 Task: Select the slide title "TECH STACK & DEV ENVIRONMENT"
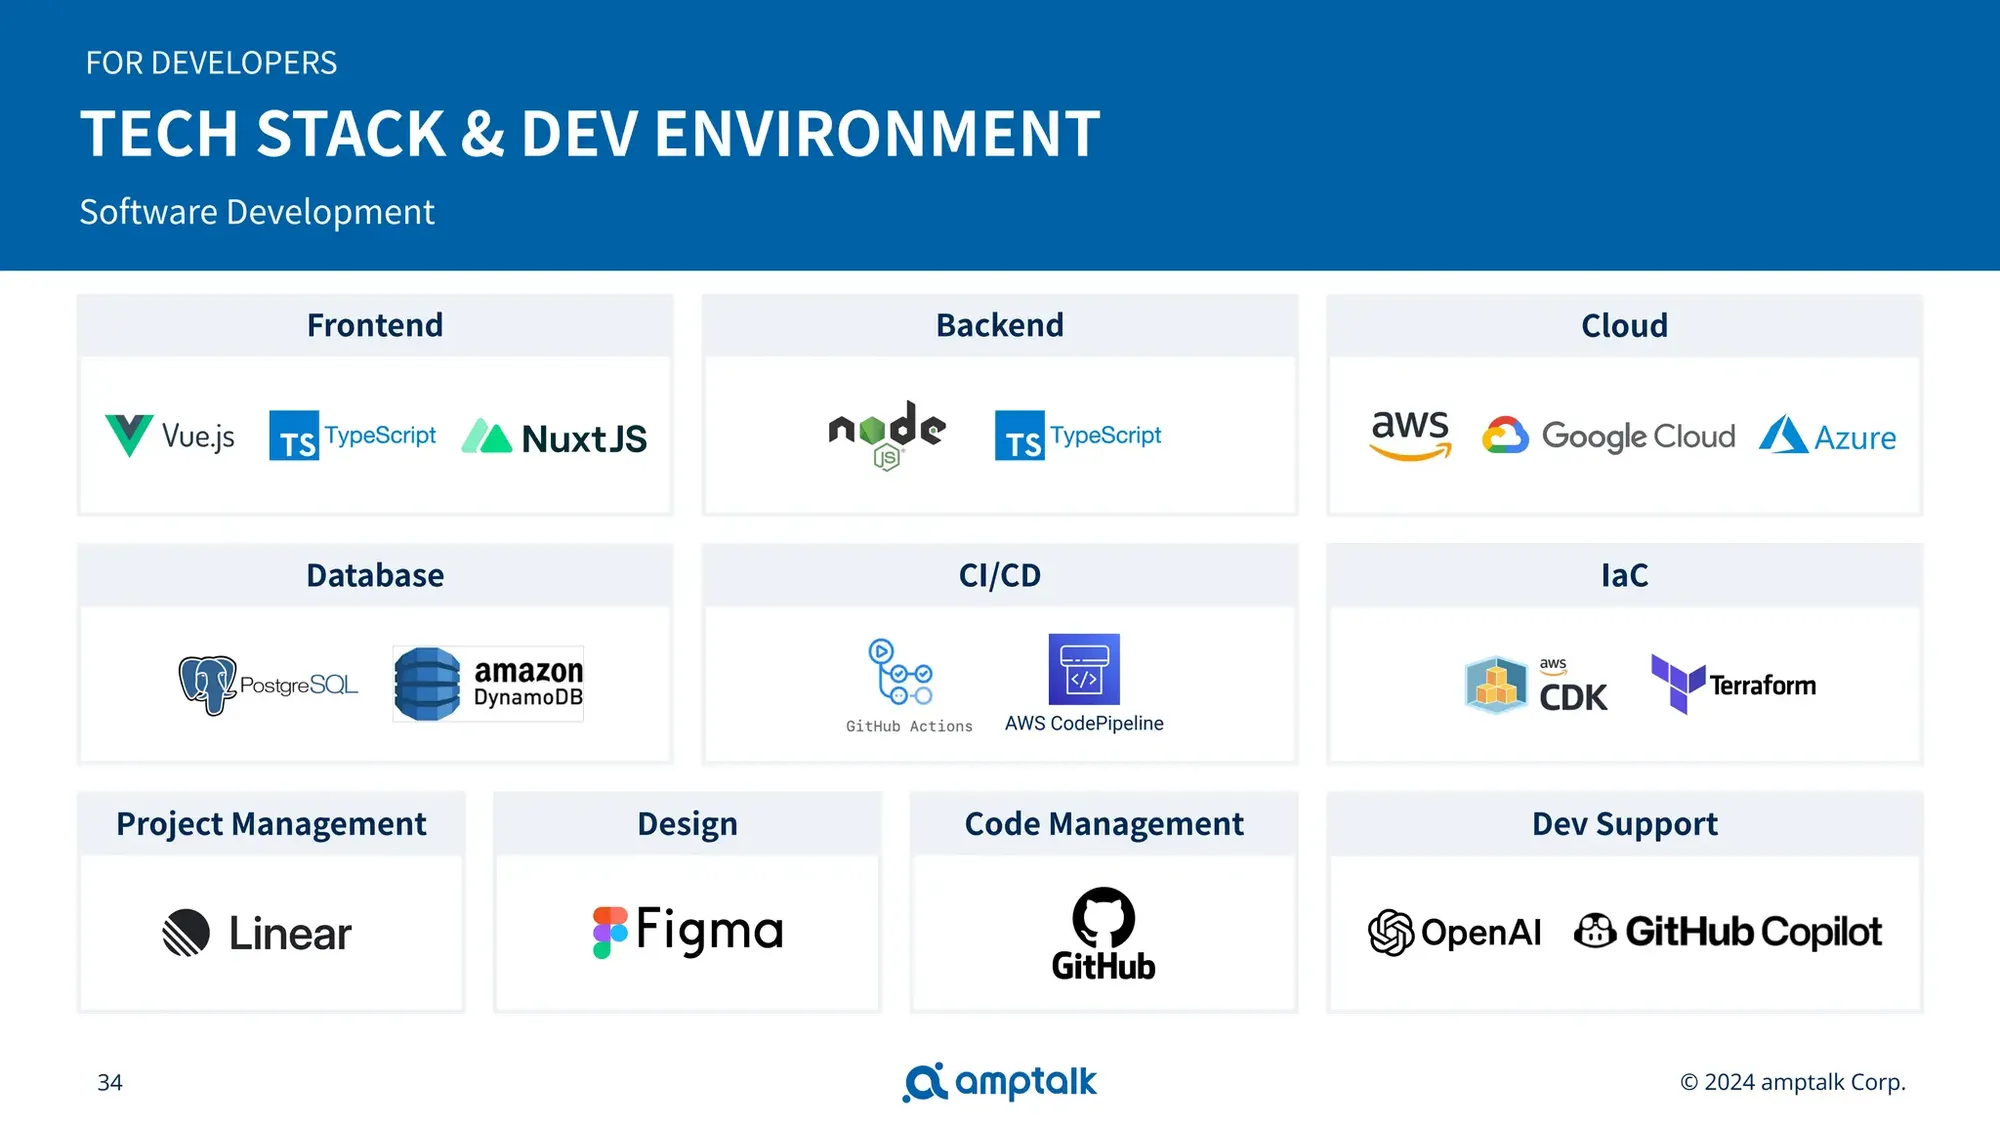590,133
